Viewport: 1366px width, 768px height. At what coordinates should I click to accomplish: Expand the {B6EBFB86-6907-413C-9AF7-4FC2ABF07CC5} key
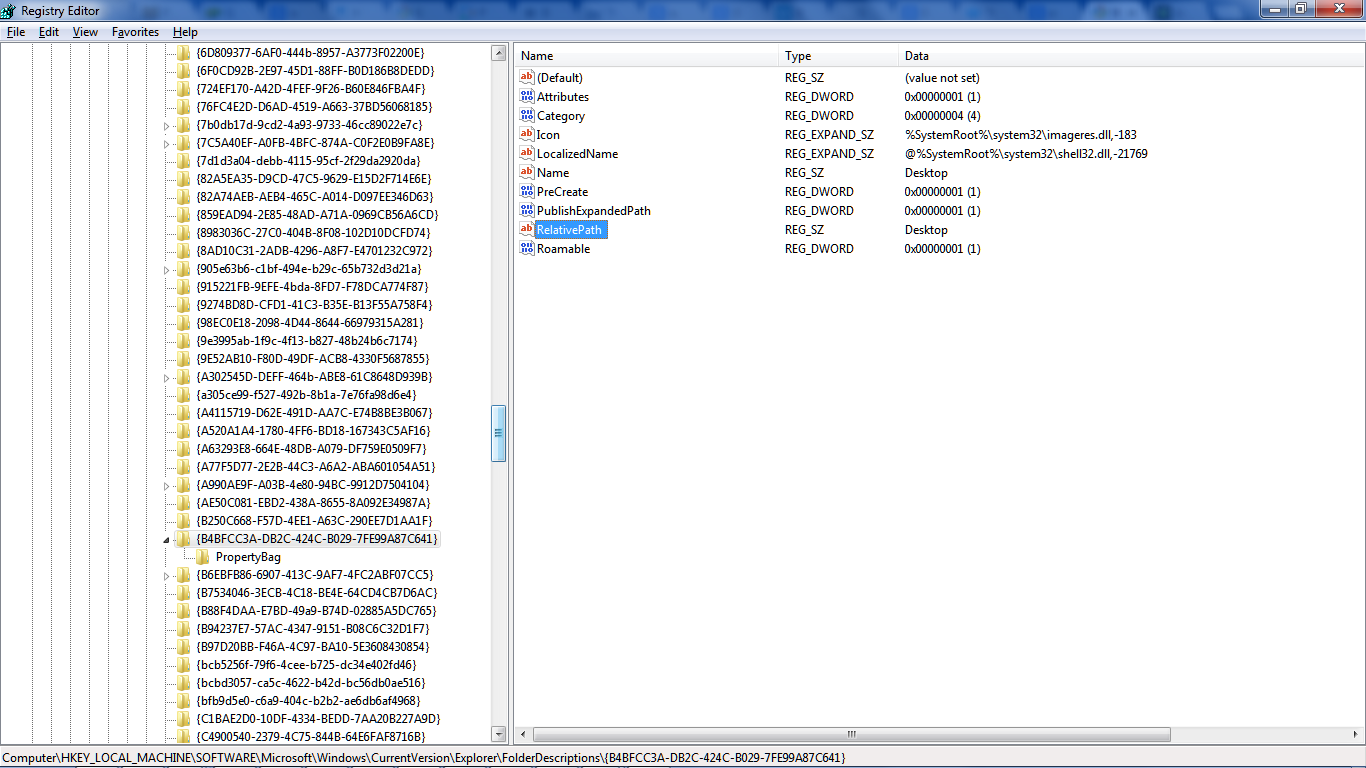[167, 576]
